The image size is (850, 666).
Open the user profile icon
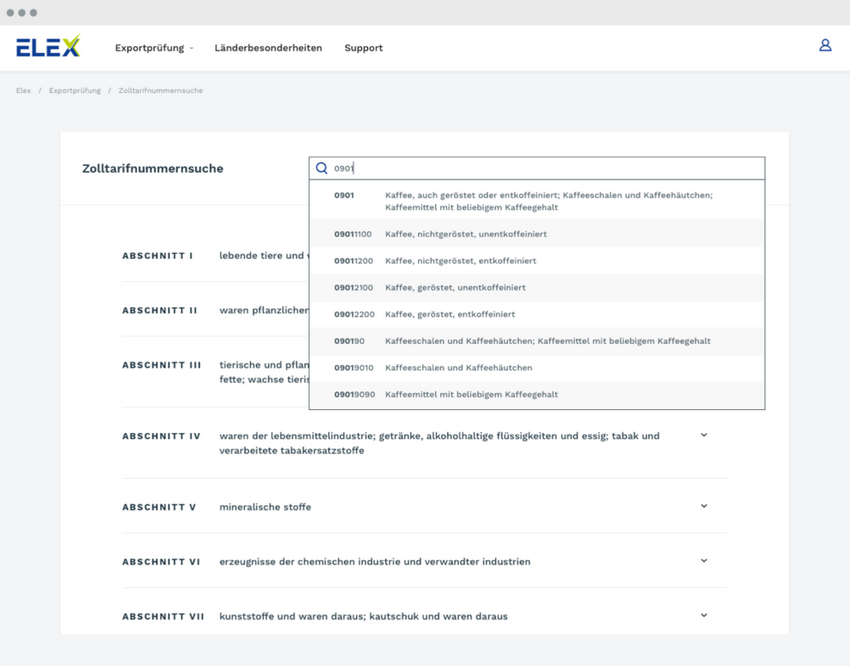825,45
